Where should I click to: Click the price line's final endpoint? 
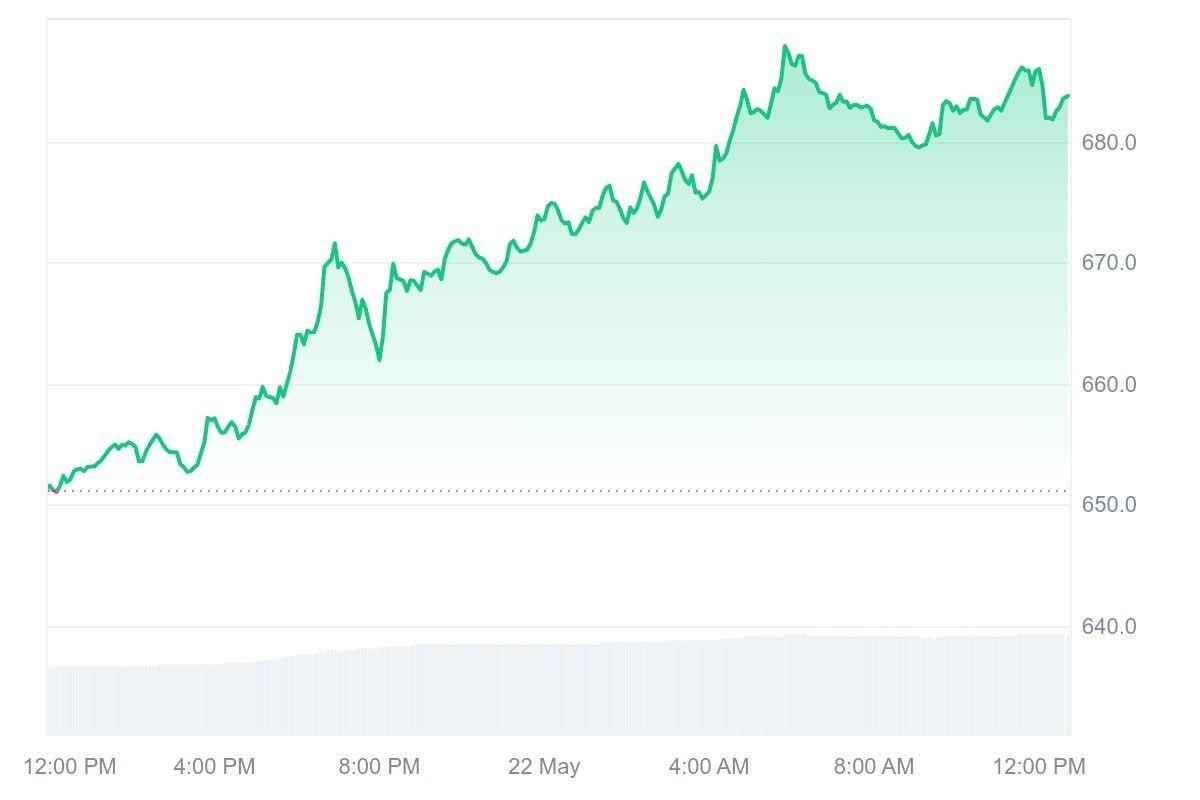coord(1068,96)
